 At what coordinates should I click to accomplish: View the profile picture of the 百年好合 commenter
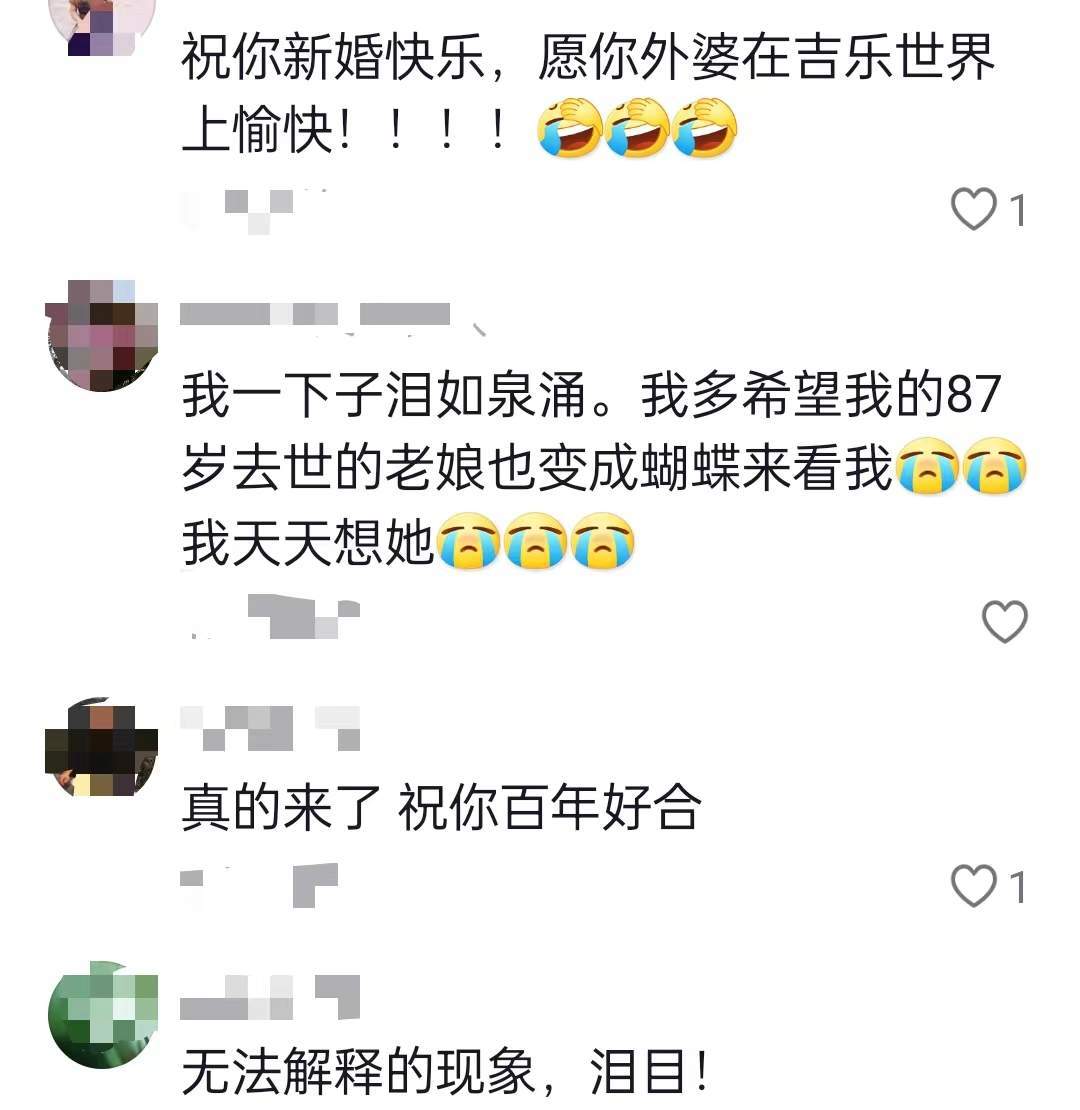click(101, 748)
